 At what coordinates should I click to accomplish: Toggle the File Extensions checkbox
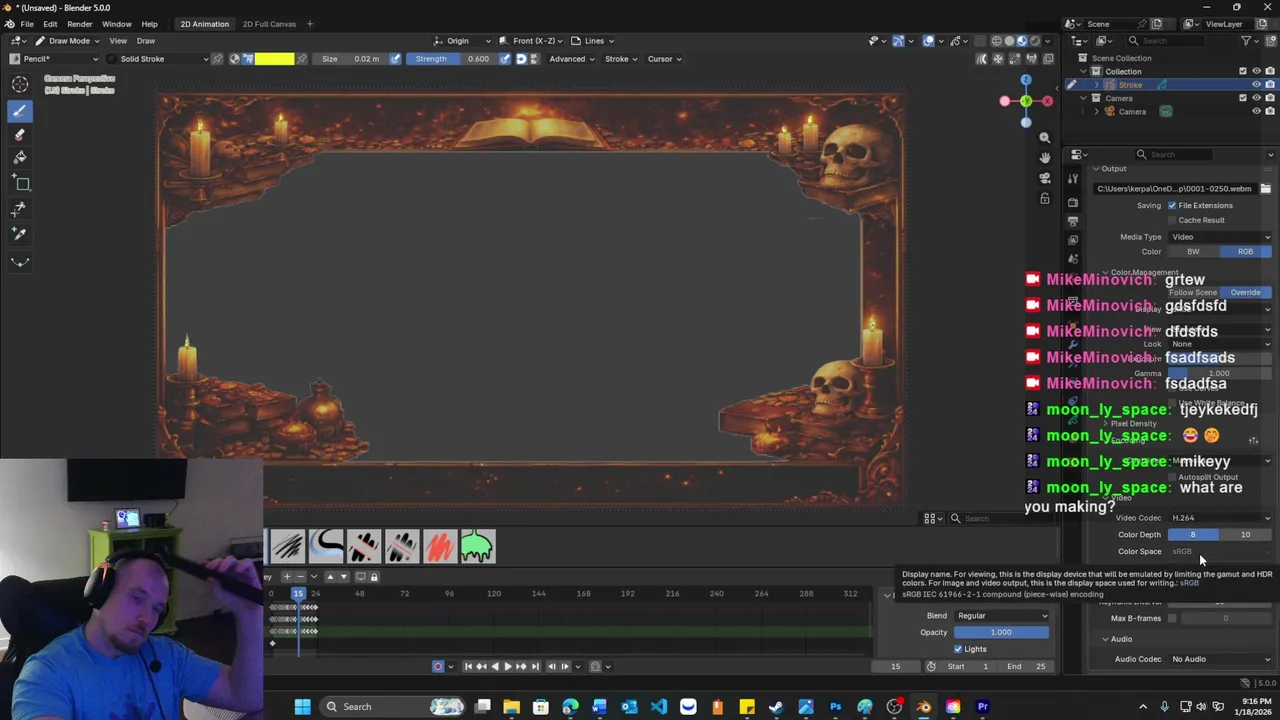1172,205
